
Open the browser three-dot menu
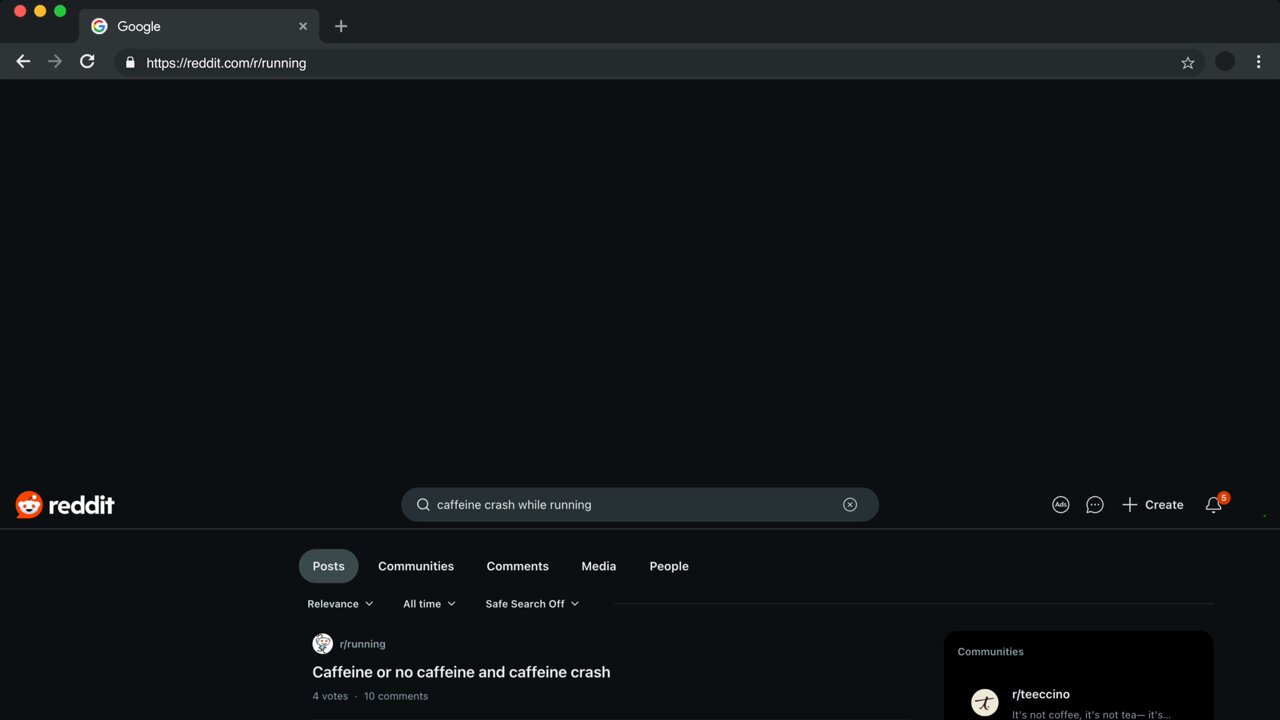click(x=1258, y=62)
